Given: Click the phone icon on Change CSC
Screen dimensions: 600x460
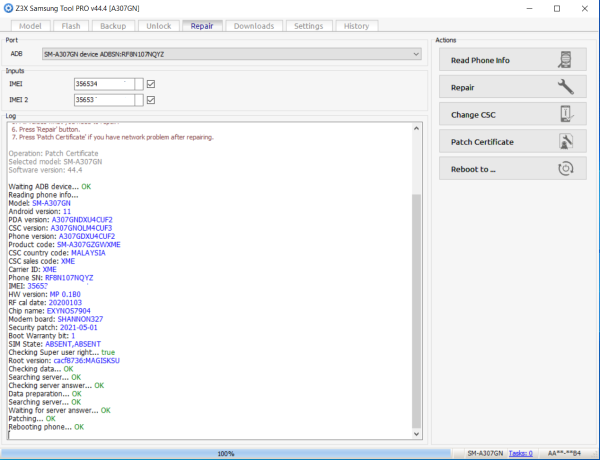Looking at the screenshot, I should [567, 114].
